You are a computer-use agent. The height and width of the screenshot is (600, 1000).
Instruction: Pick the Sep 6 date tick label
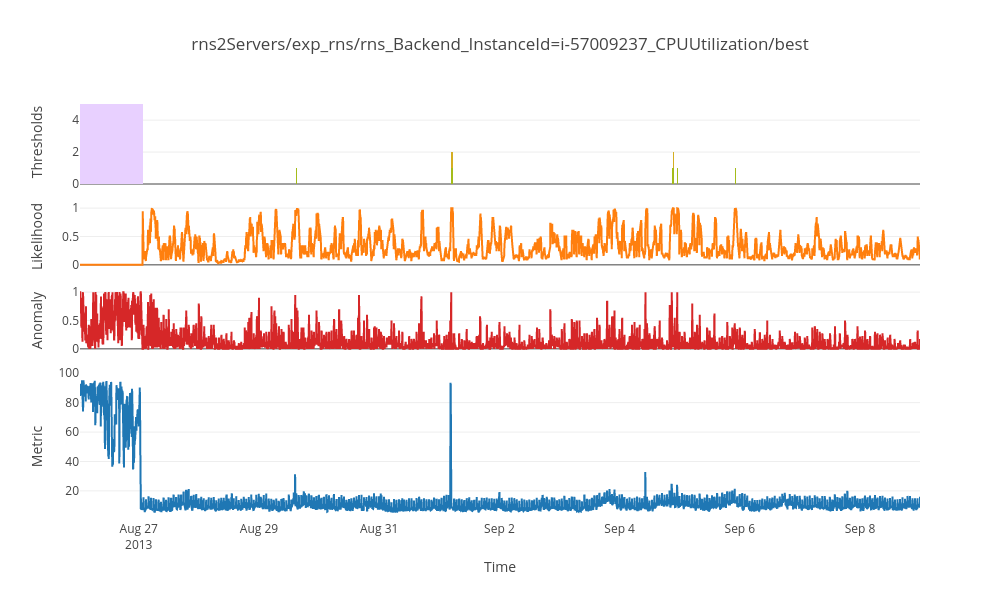pyautogui.click(x=739, y=529)
